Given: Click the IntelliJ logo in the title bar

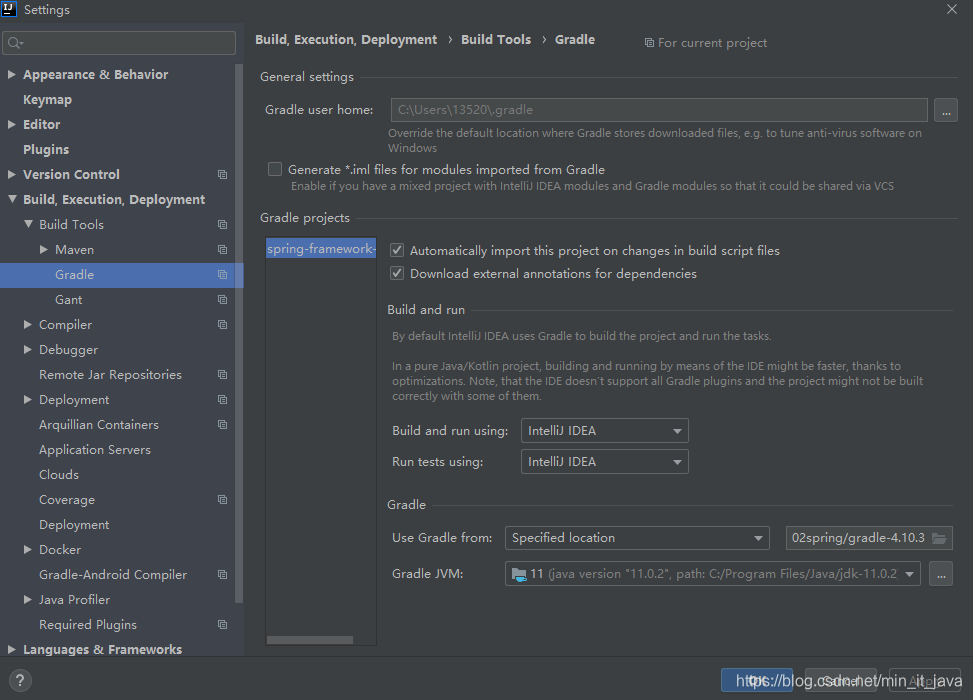Looking at the screenshot, I should tap(9, 9).
